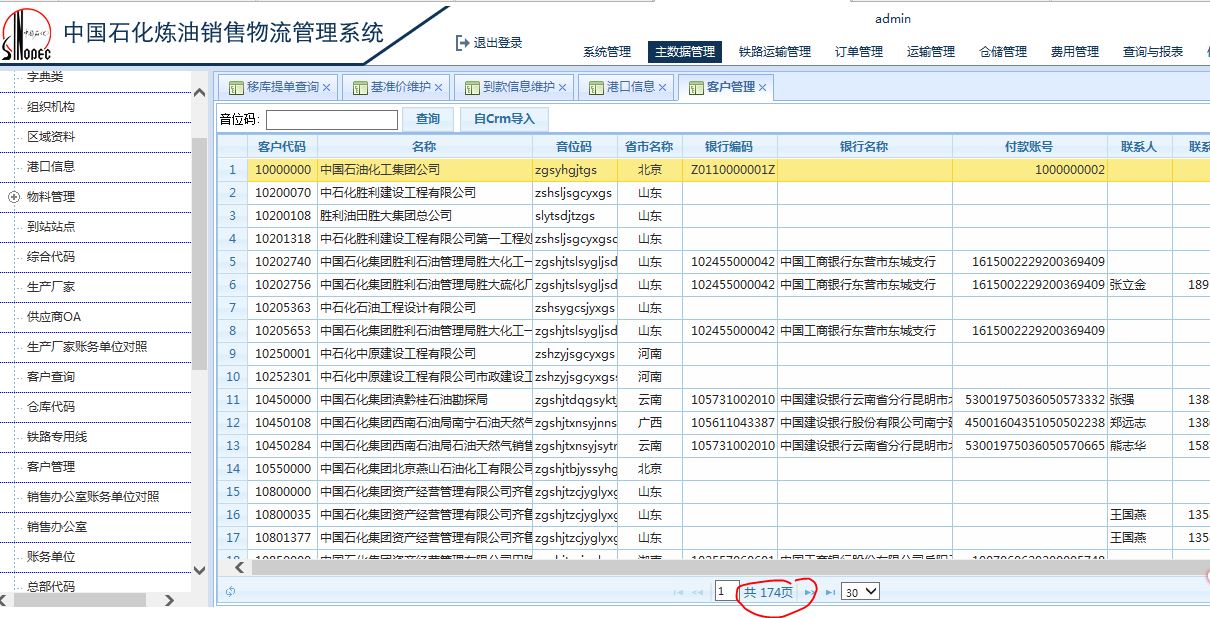Go to the previous page in the pager
Viewport: 1210px width, 618px height.
point(698,592)
